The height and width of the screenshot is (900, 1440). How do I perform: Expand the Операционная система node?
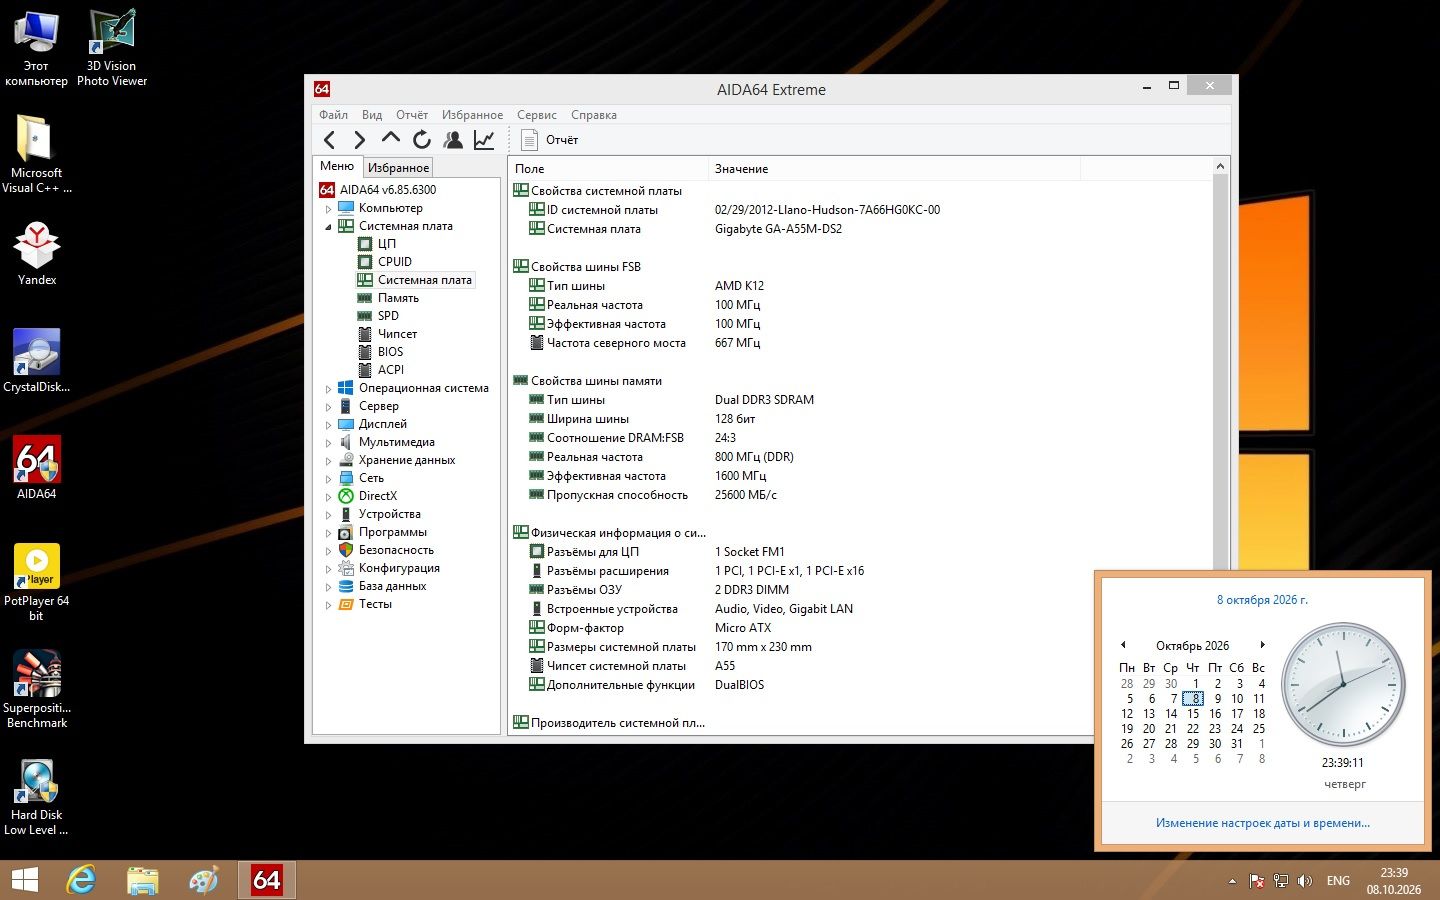328,389
